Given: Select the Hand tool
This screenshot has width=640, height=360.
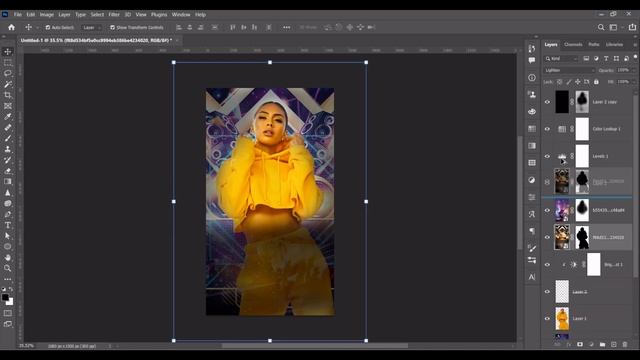Looking at the screenshot, I should pyautogui.click(x=8, y=258).
